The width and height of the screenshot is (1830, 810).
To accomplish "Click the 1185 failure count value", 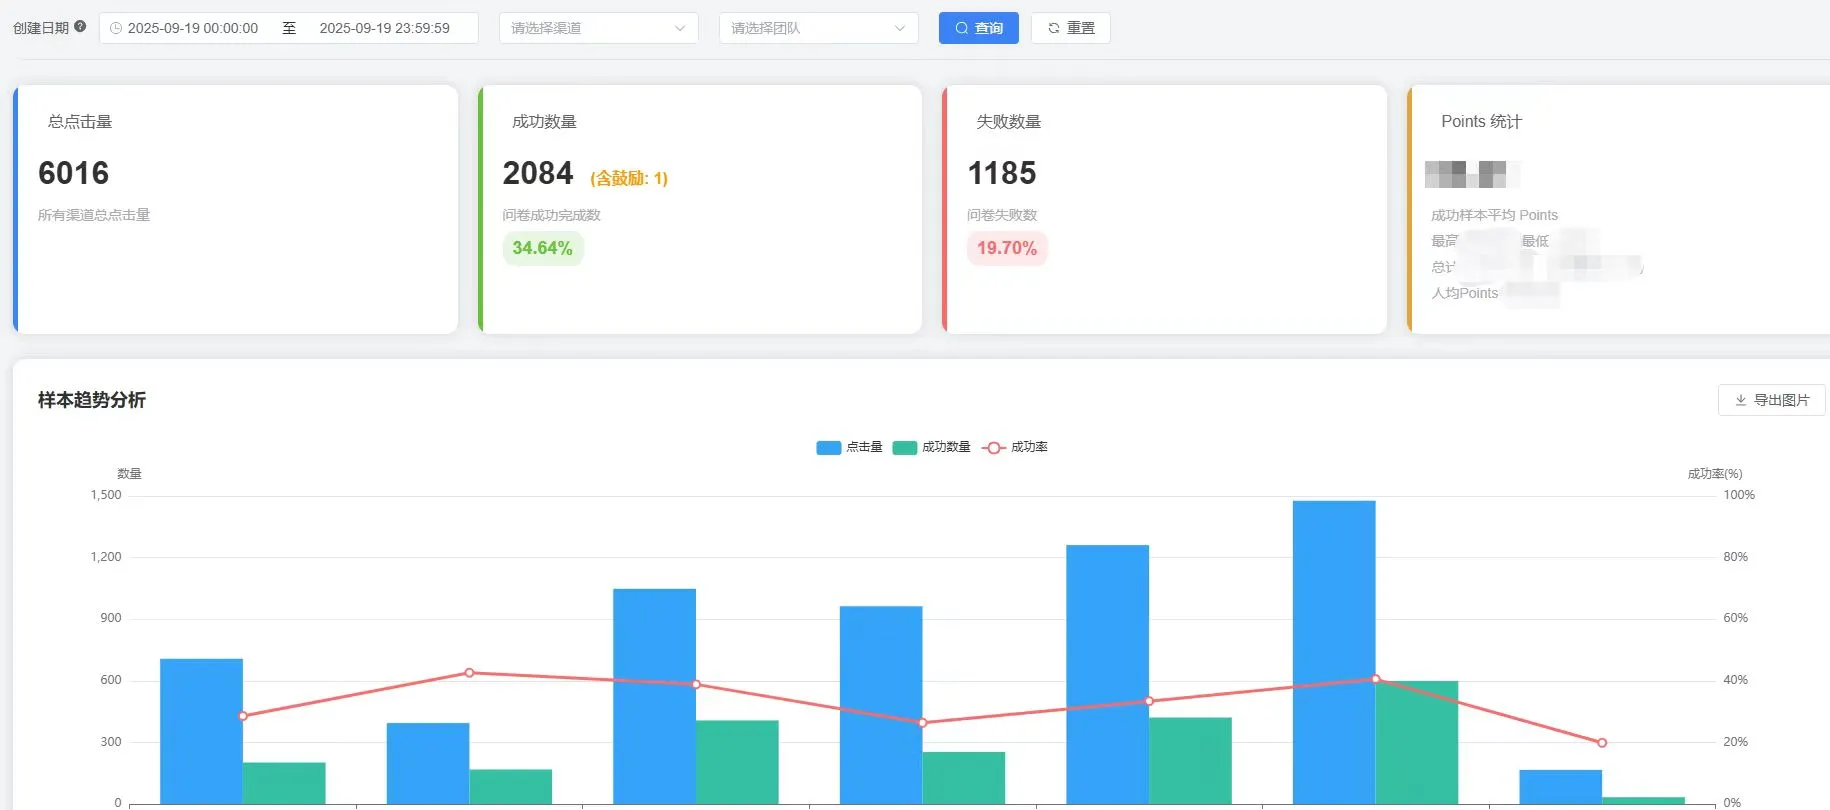I will click(x=1002, y=173).
